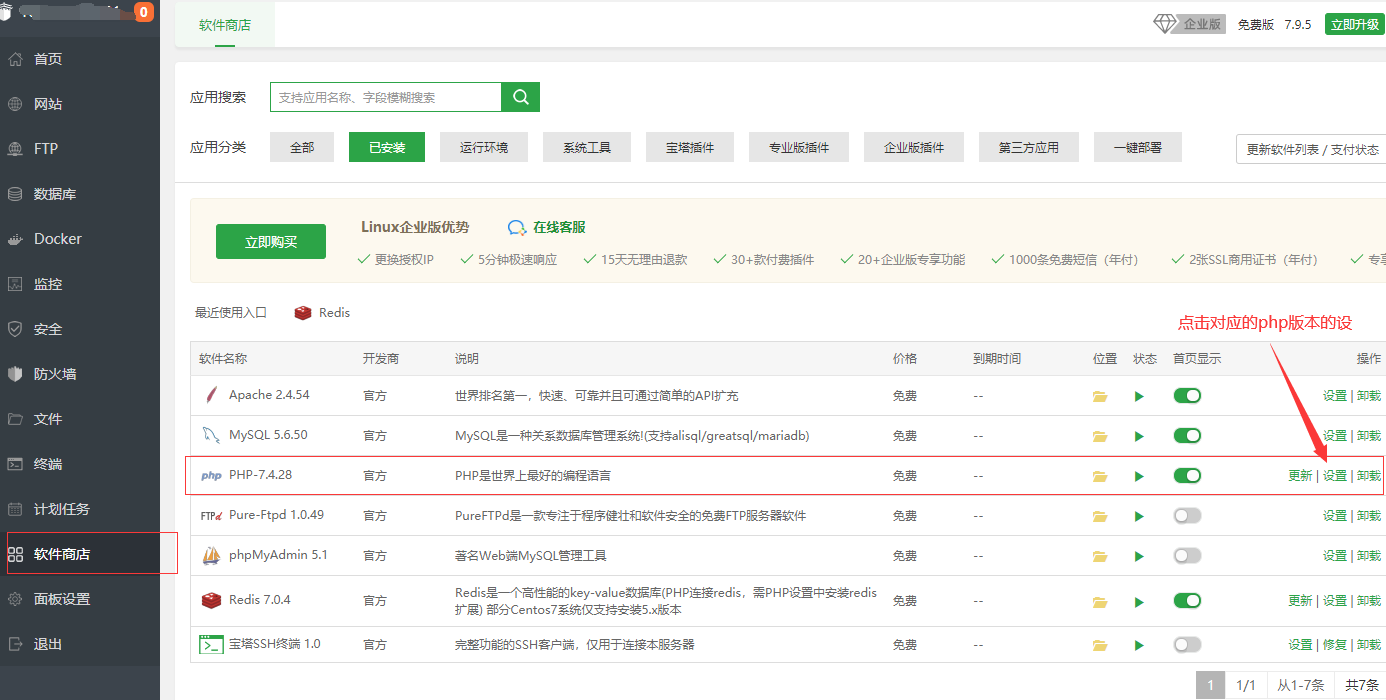Filter by 第三方应用 category
This screenshot has height=700, width=1386.
click(x=1029, y=147)
